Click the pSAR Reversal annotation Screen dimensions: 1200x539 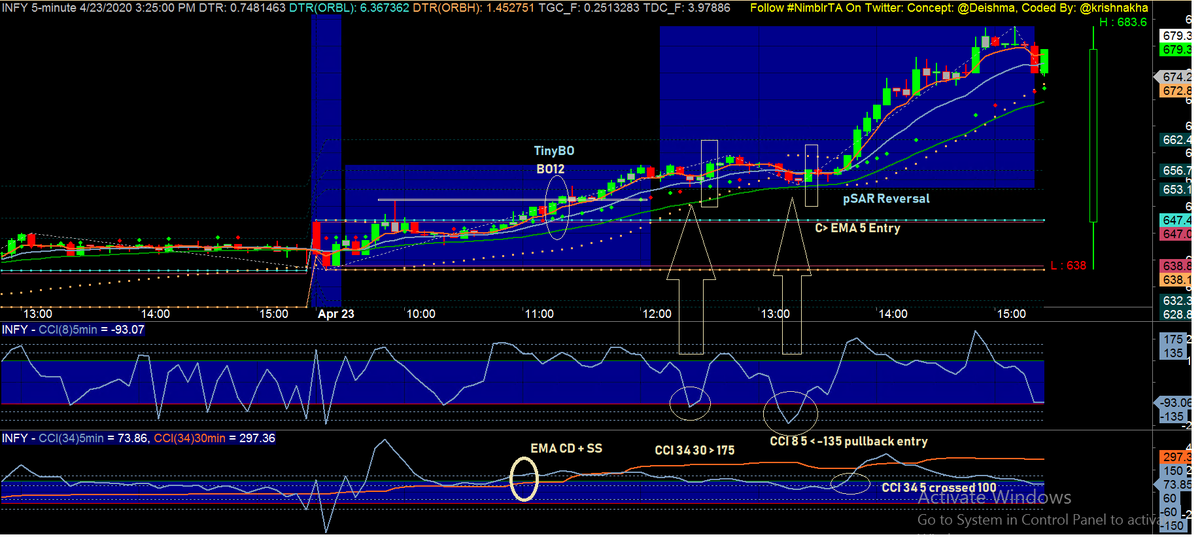[x=885, y=198]
